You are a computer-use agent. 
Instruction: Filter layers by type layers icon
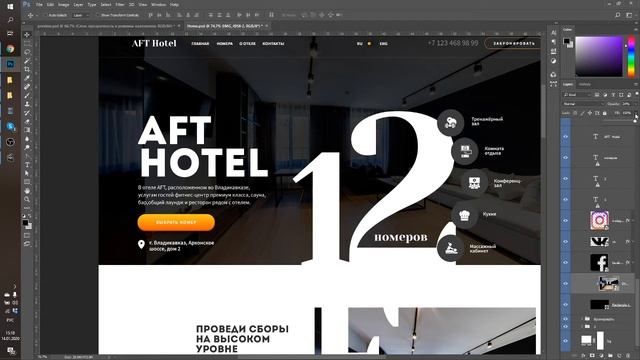point(613,95)
